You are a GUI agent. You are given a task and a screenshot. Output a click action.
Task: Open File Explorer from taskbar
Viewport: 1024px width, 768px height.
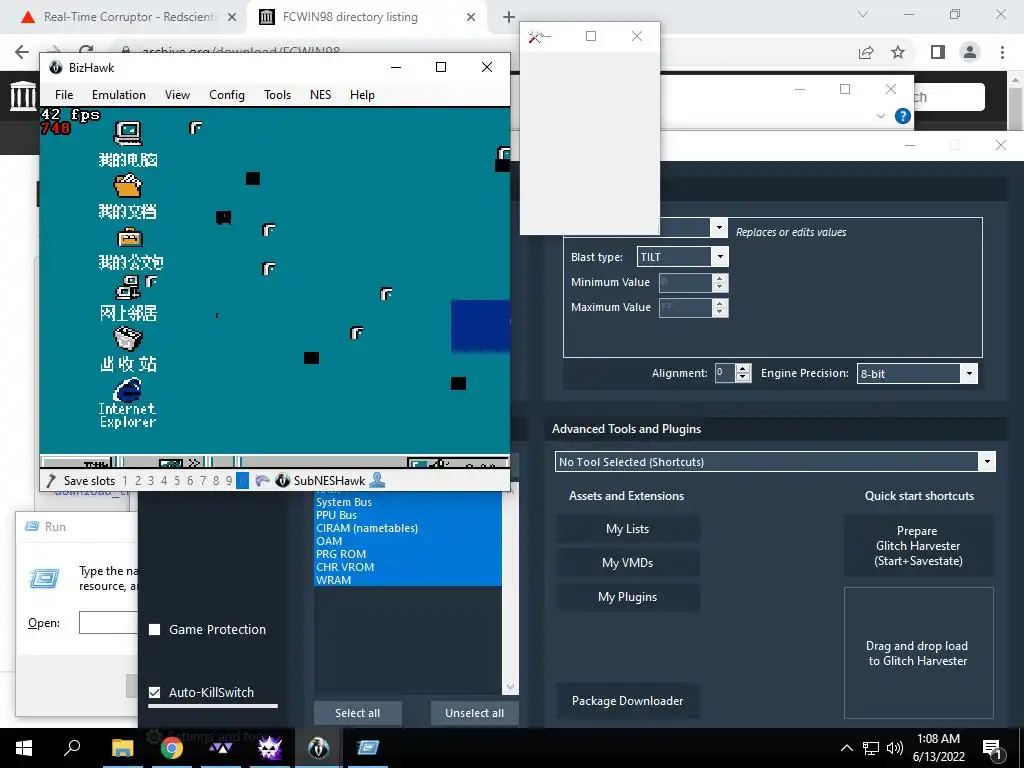pos(122,748)
